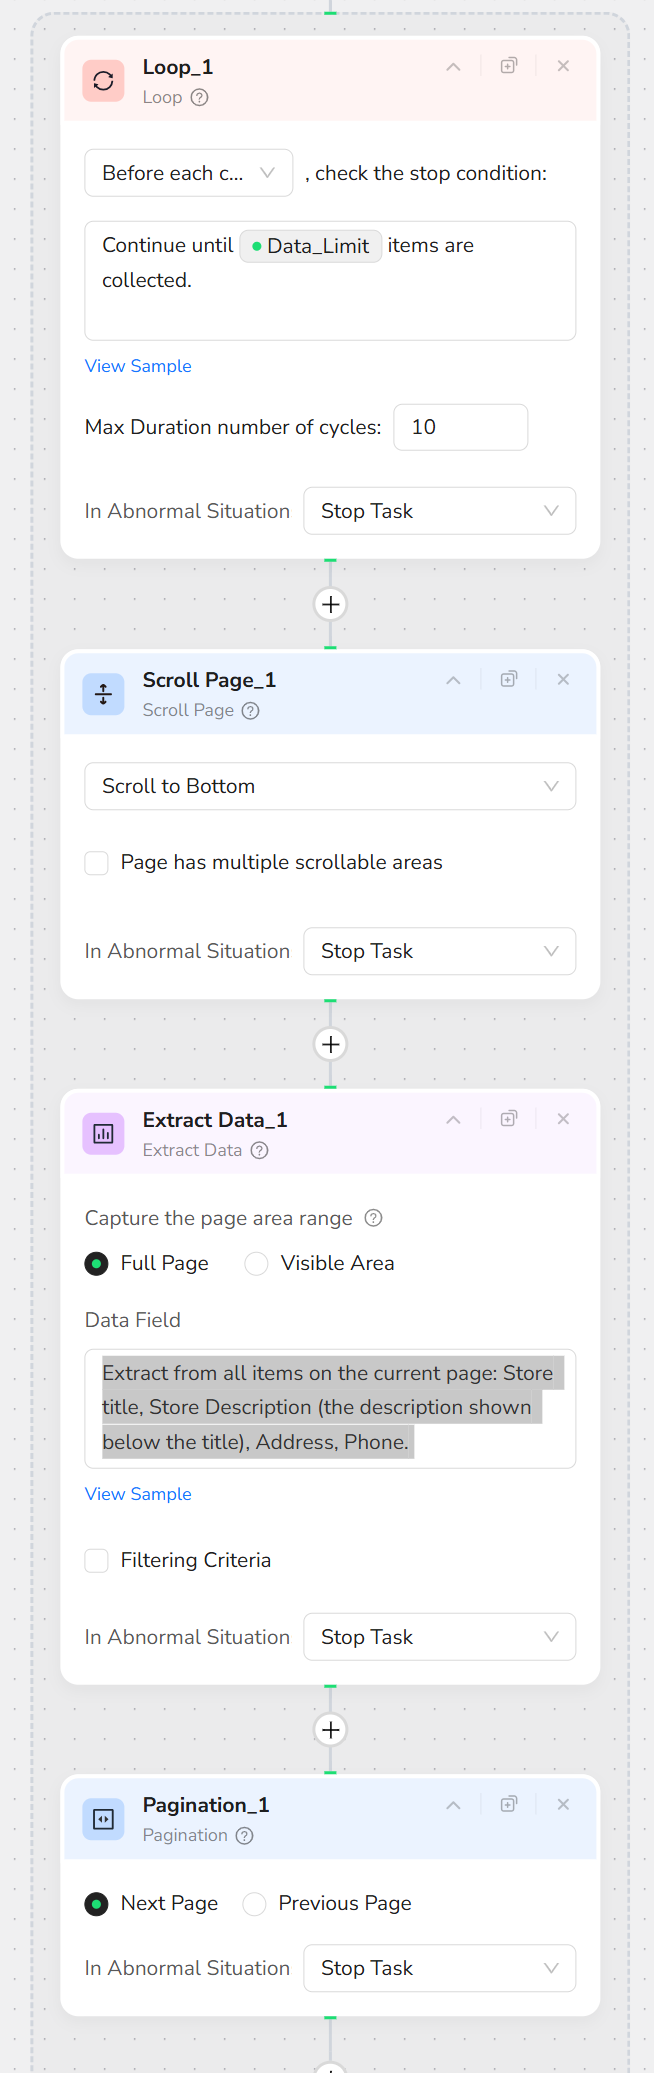The width and height of the screenshot is (654, 2073).
Task: Open View Sample under Data Field
Action: [138, 1494]
